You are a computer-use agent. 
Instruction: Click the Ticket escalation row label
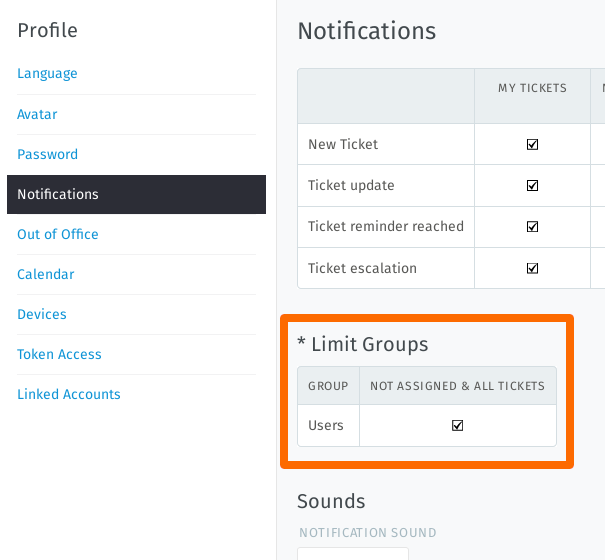[x=362, y=268]
